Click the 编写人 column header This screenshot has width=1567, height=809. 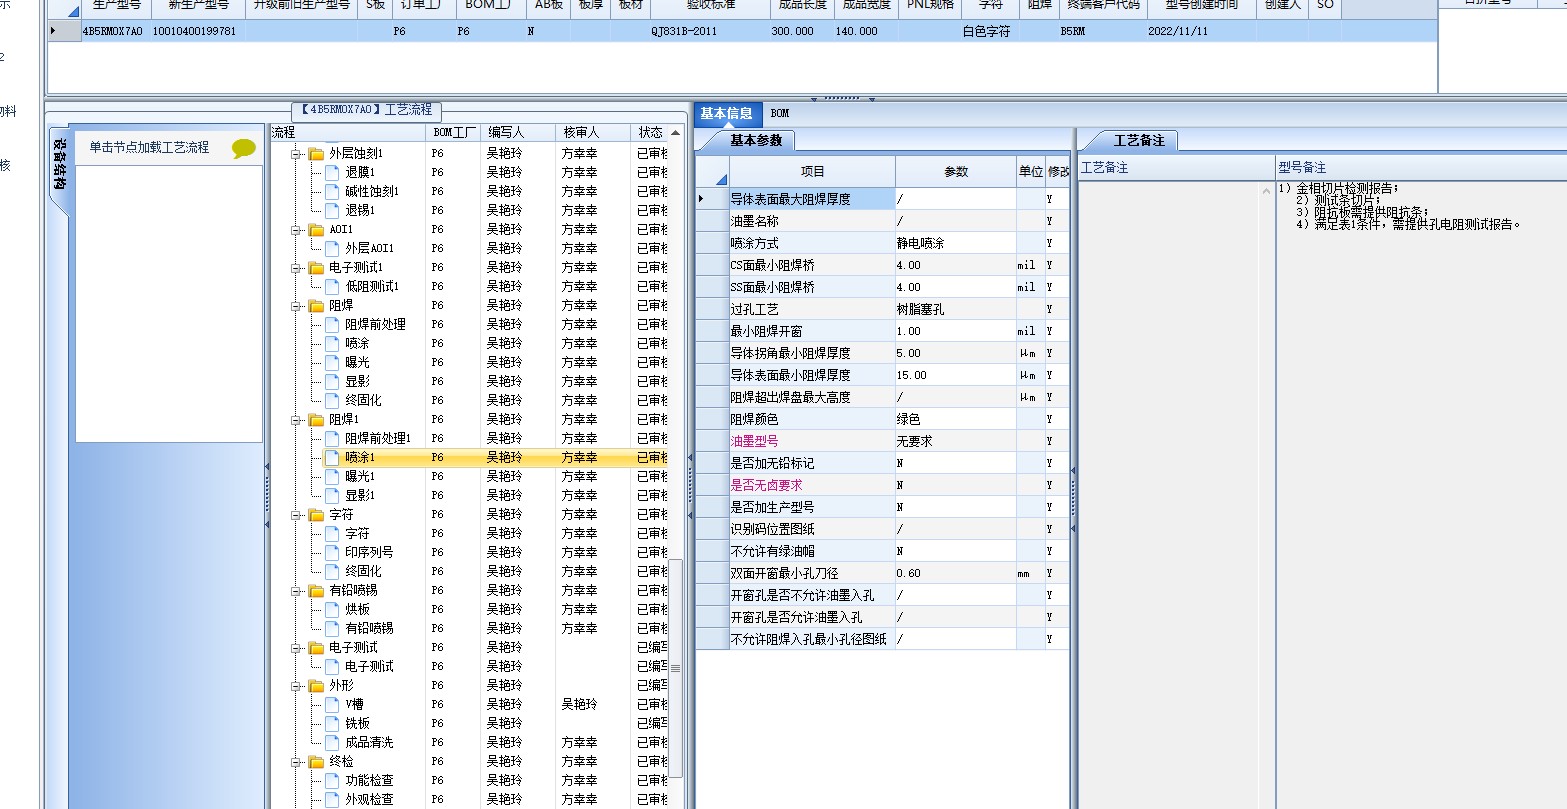518,133
